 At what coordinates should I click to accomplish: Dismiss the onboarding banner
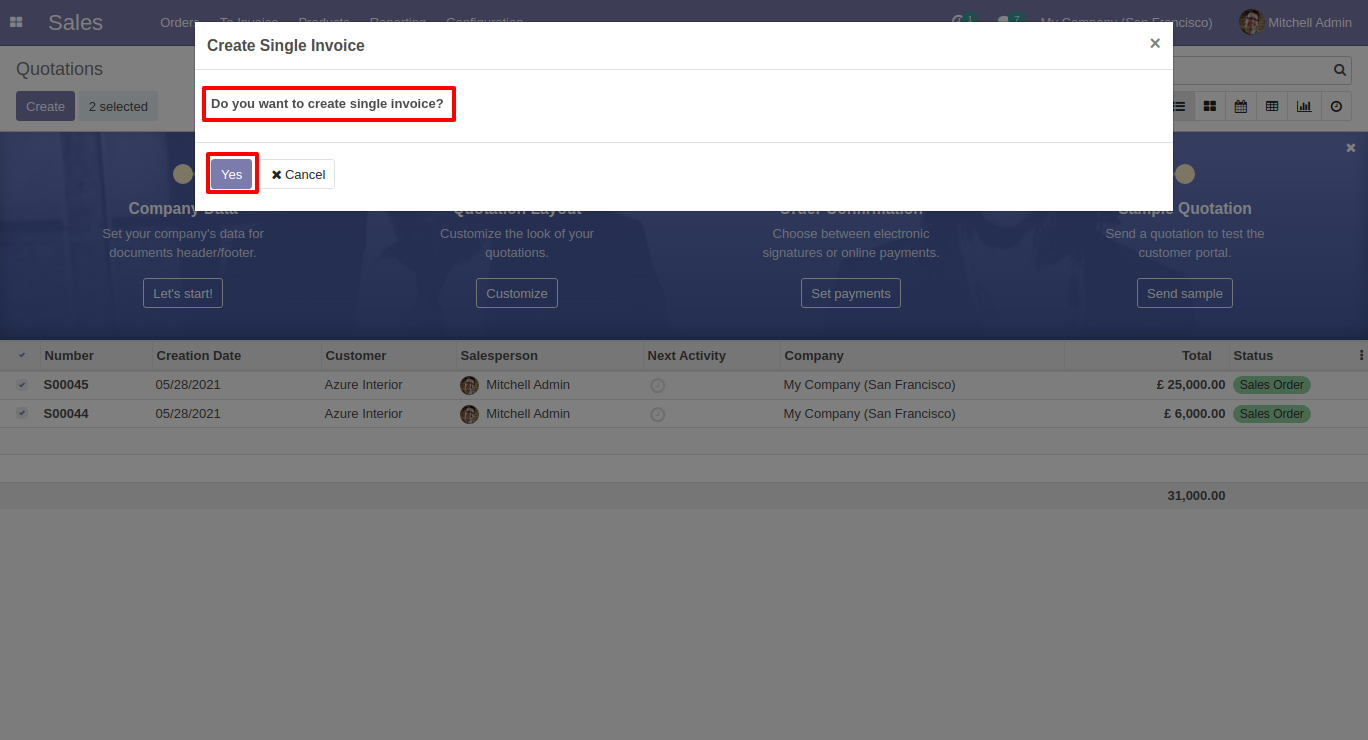pos(1351,147)
